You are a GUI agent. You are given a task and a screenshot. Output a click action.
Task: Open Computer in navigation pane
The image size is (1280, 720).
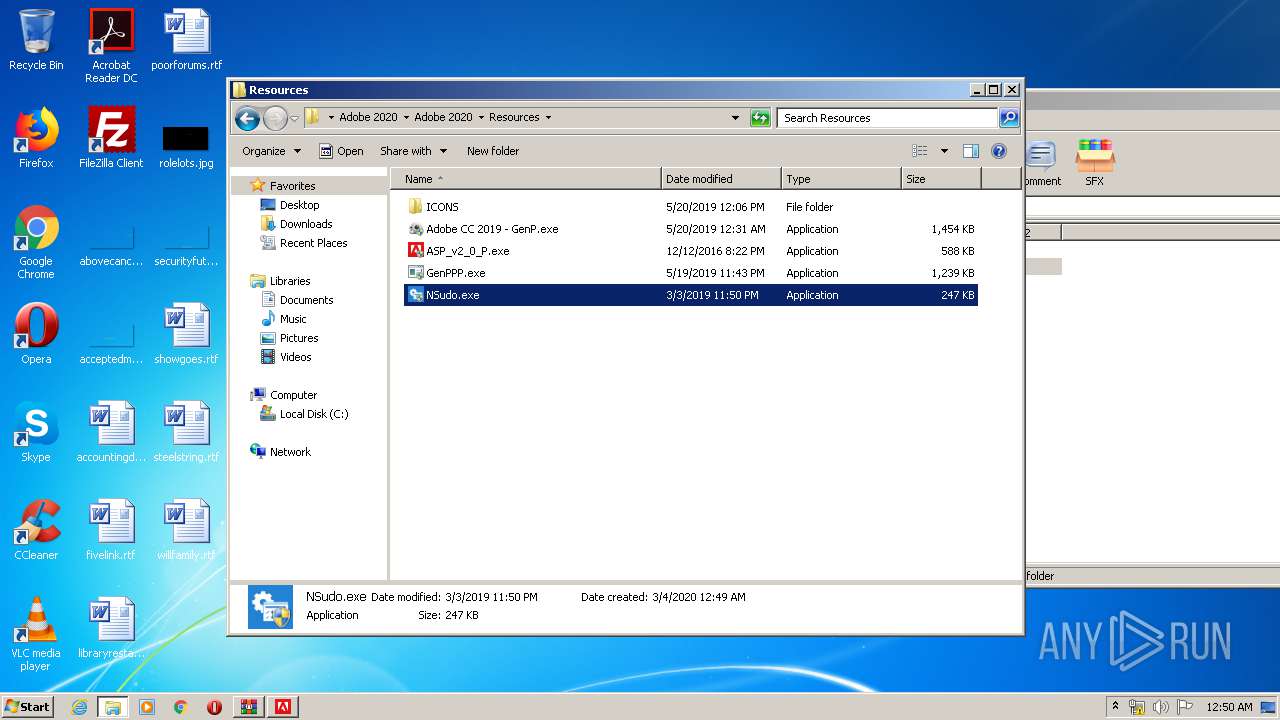pyautogui.click(x=293, y=395)
